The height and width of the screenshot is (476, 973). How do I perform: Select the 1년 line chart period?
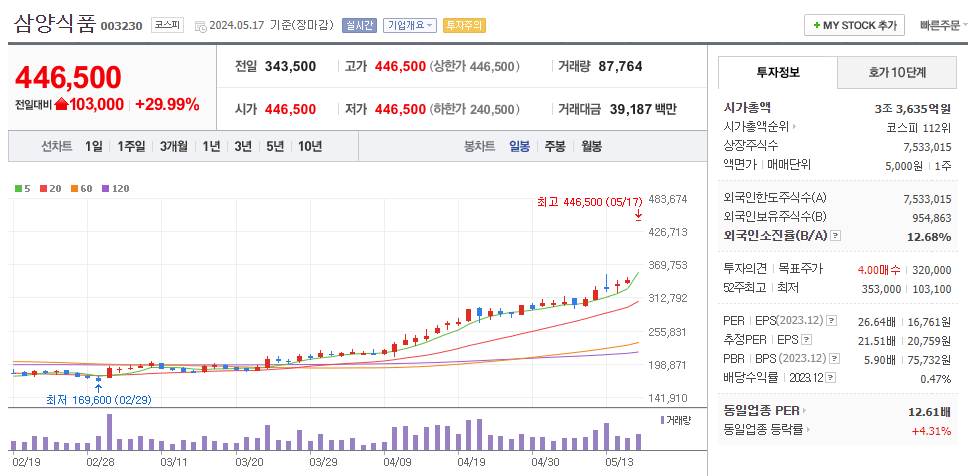[x=211, y=147]
